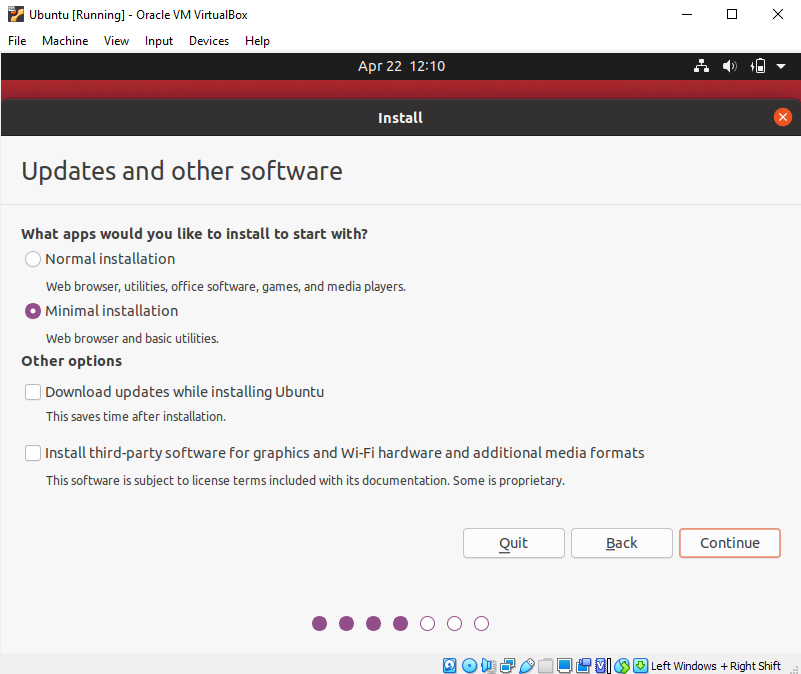Open the View menu

coord(116,41)
